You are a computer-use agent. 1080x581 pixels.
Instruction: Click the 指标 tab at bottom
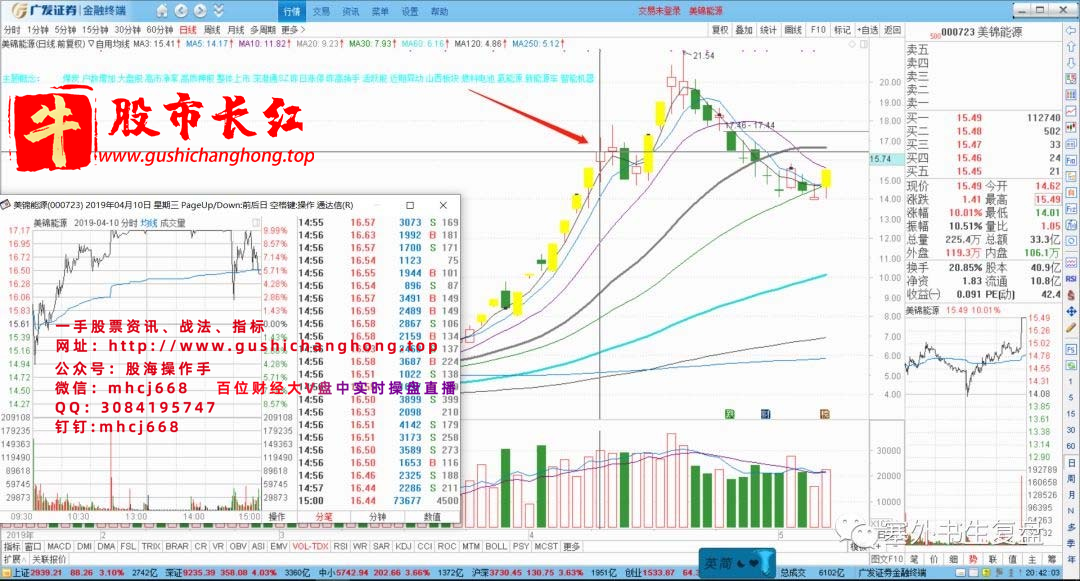pyautogui.click(x=12, y=546)
